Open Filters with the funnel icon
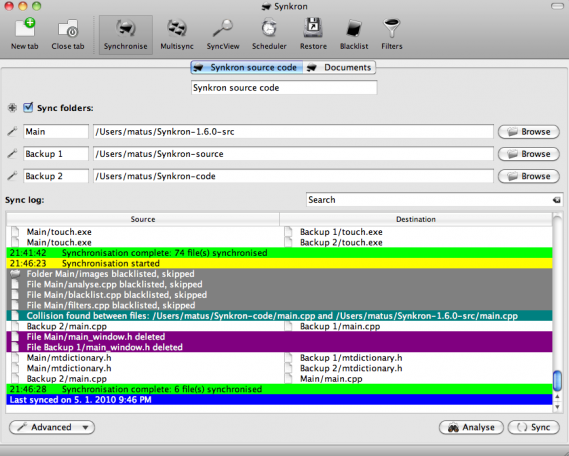The height and width of the screenshot is (456, 569). 392,35
